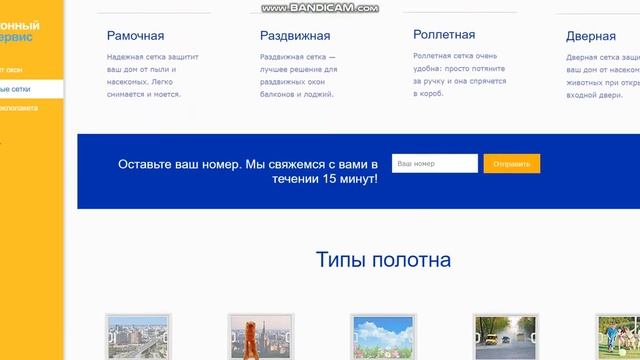Viewport: 640px width, 360px height.
Task: Select the active сетки sidebar menu item
Action: click(31, 89)
